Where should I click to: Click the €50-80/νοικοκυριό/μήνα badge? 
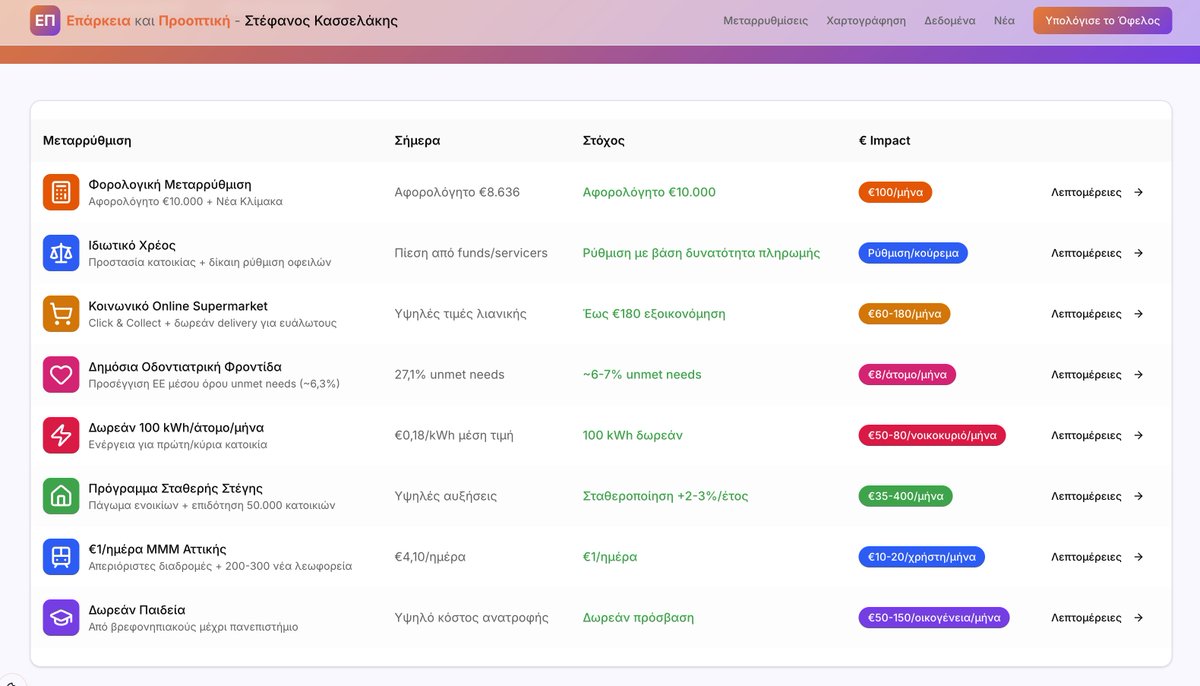932,435
